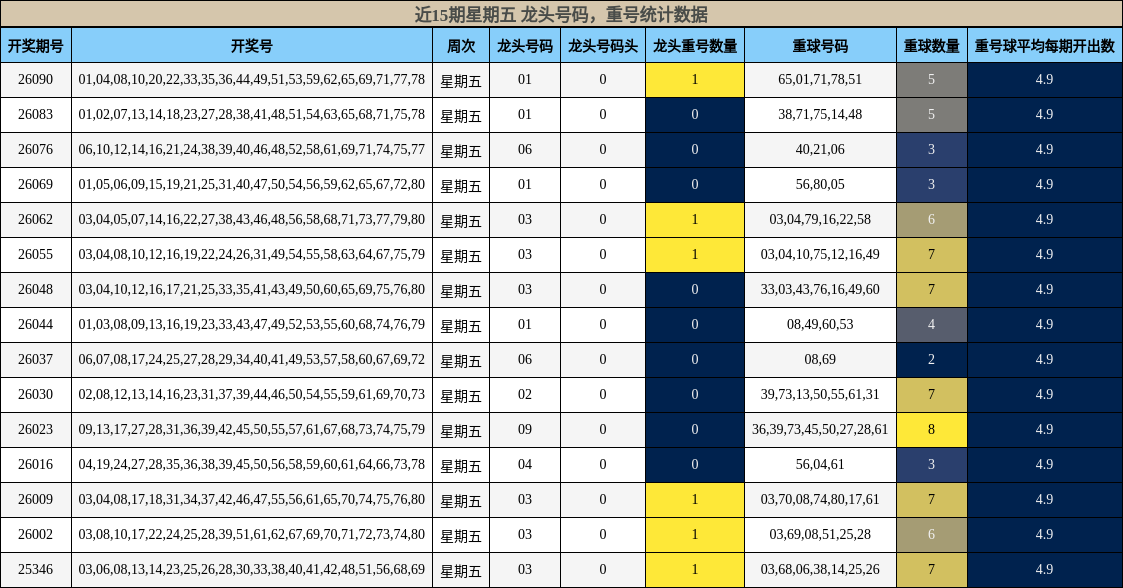Image resolution: width=1123 pixels, height=588 pixels.
Task: Click the table title 近15期星期五 龙头号码
Action: pos(561,13)
